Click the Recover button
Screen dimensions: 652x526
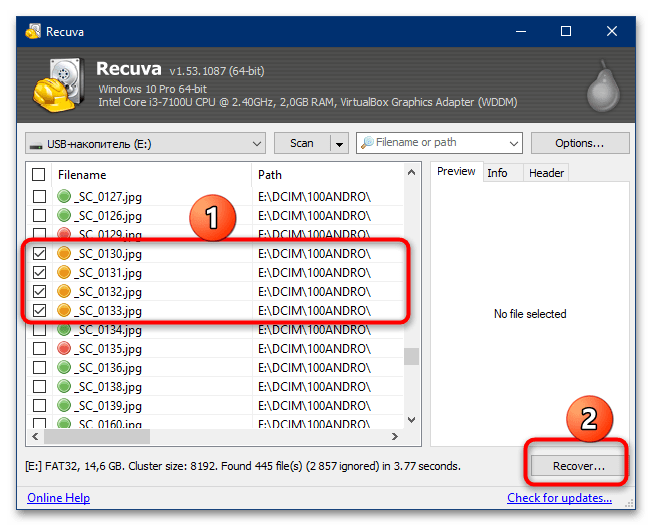[578, 466]
